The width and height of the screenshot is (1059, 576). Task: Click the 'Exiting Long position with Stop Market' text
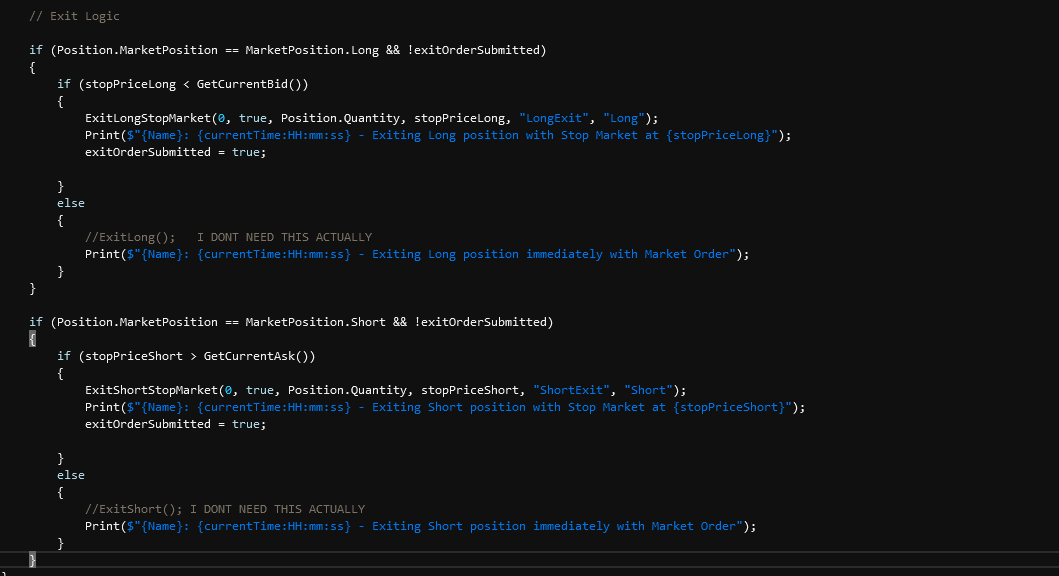[490, 135]
